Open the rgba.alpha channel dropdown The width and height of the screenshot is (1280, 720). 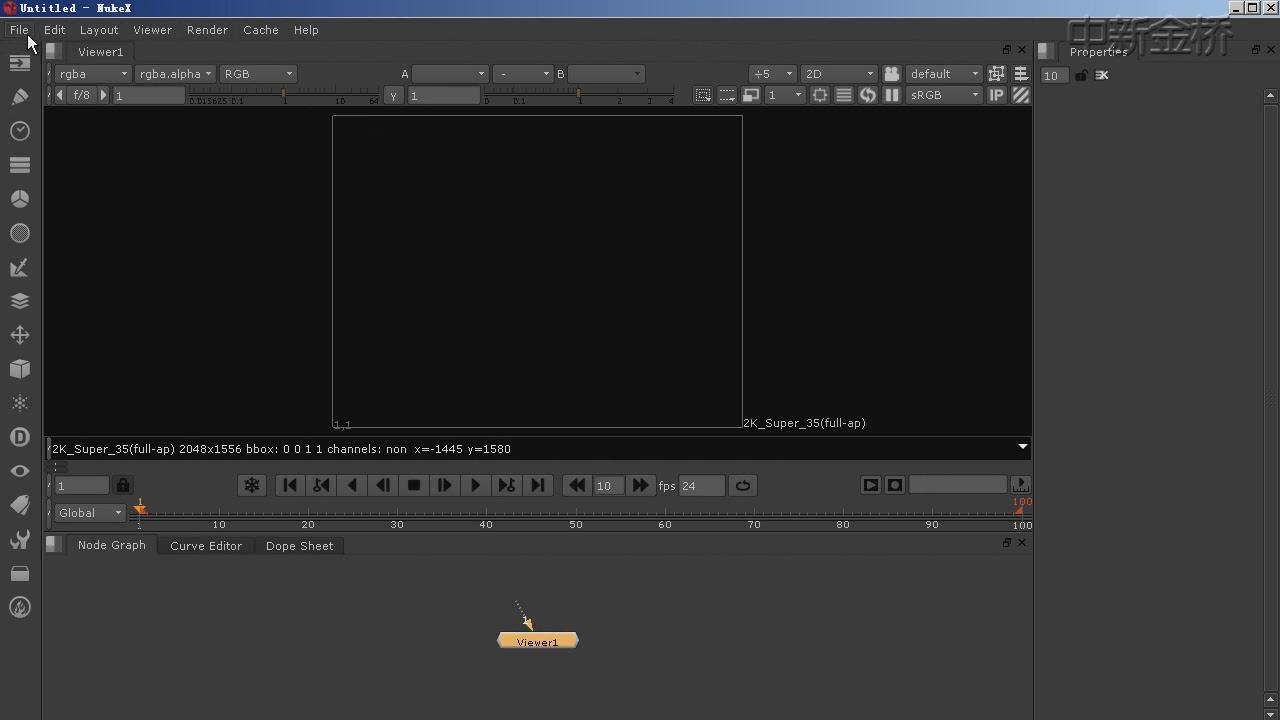coord(175,74)
